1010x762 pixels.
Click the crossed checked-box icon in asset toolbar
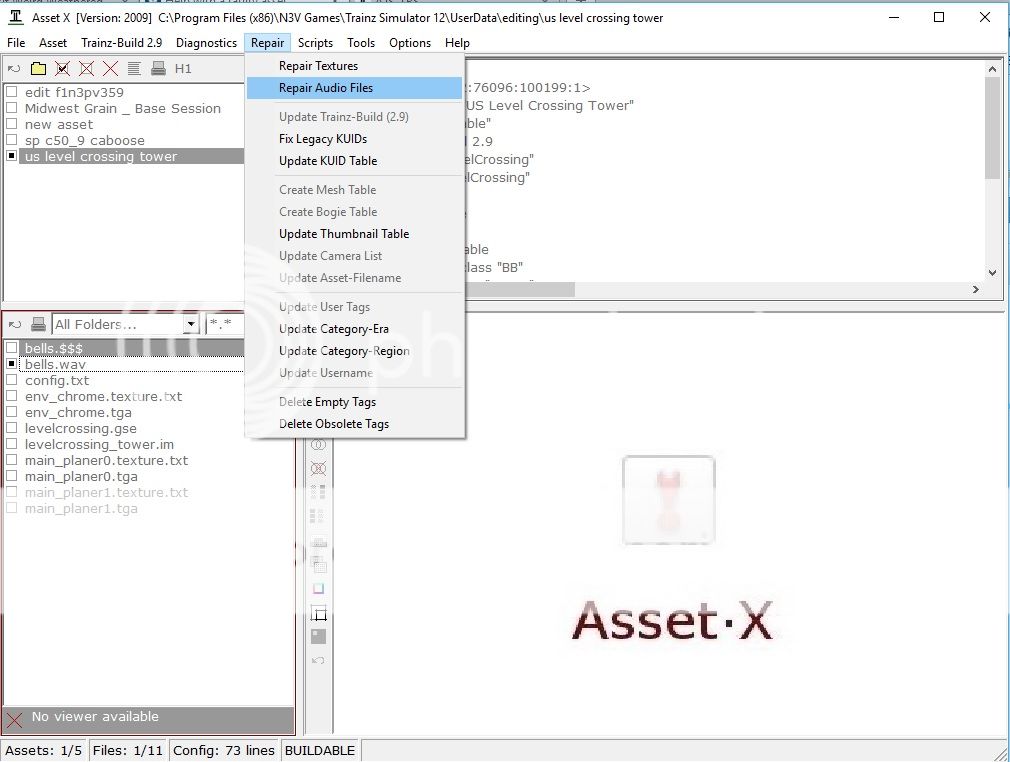click(62, 68)
